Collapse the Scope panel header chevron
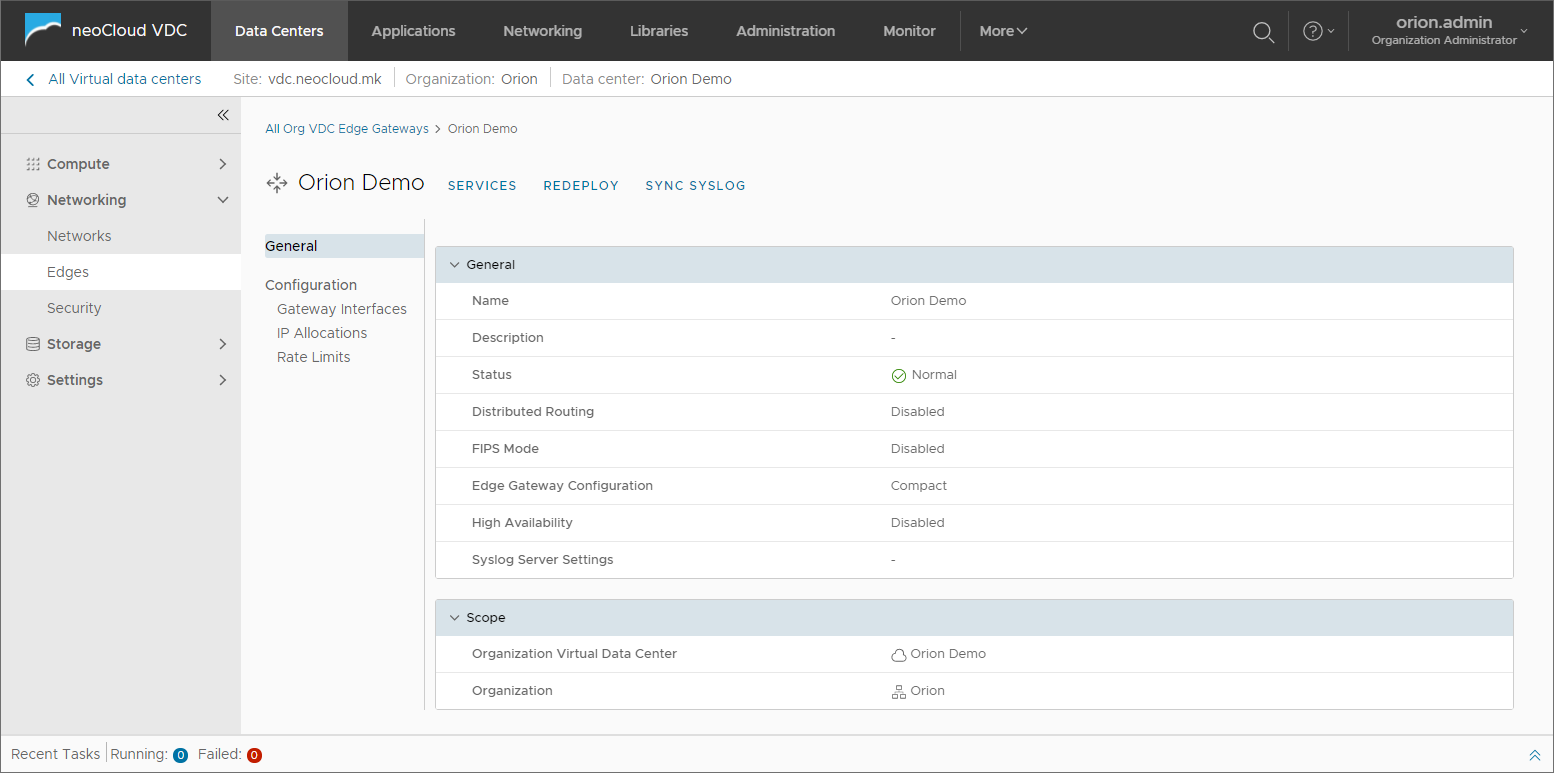This screenshot has width=1554, height=773. pos(455,618)
